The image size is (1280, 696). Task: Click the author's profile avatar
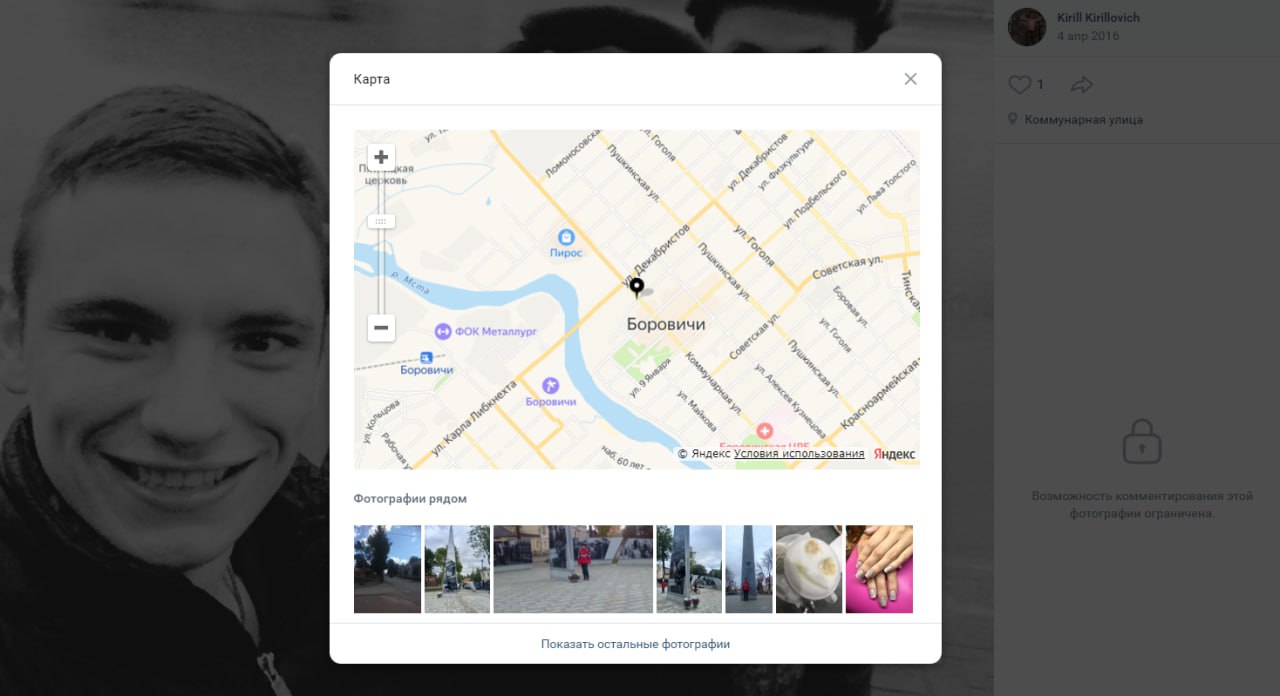coord(1027,27)
